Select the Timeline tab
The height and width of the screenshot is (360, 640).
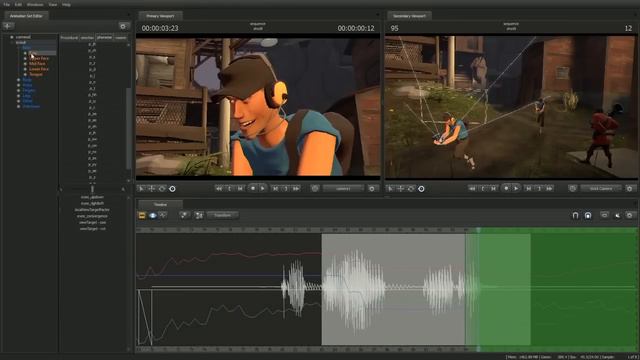click(x=160, y=204)
